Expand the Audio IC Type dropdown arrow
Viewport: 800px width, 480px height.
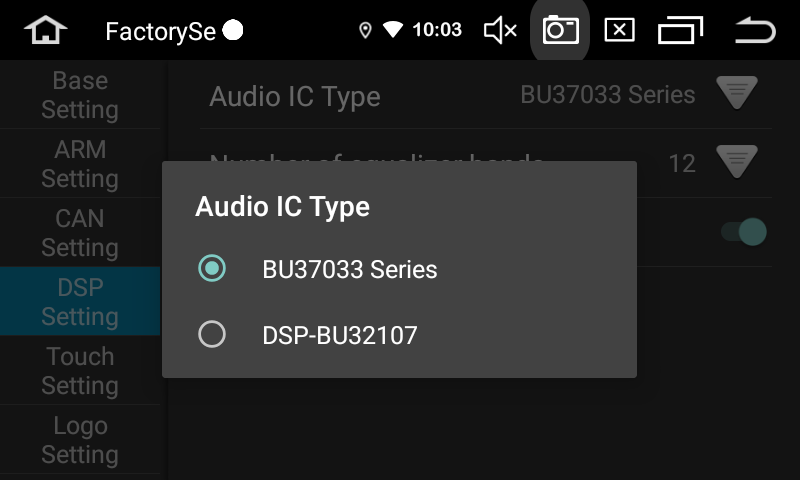coord(737,95)
